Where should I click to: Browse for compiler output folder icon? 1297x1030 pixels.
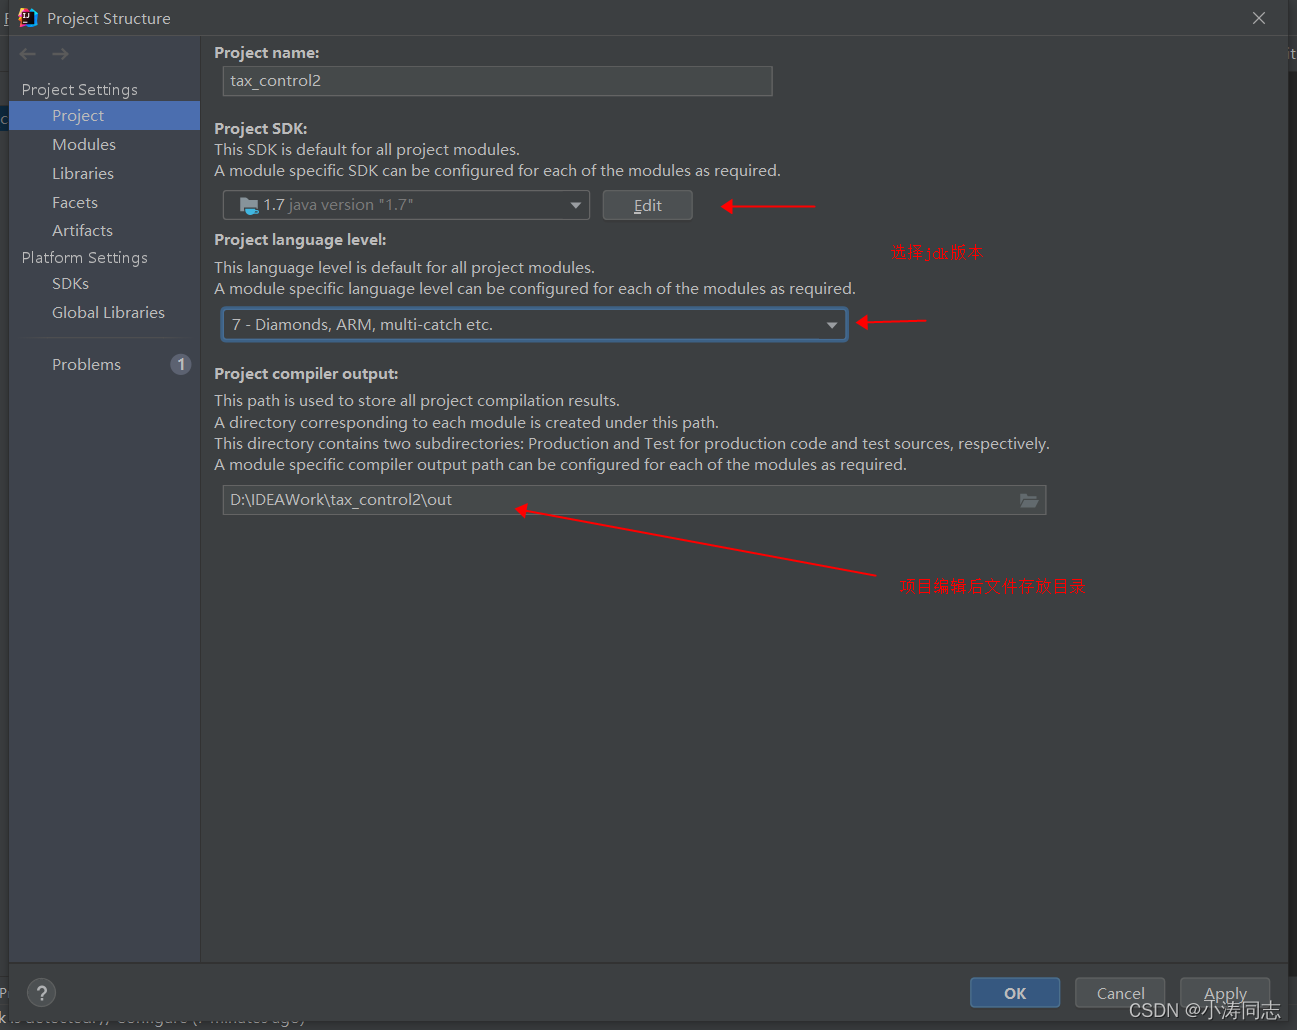pyautogui.click(x=1029, y=500)
